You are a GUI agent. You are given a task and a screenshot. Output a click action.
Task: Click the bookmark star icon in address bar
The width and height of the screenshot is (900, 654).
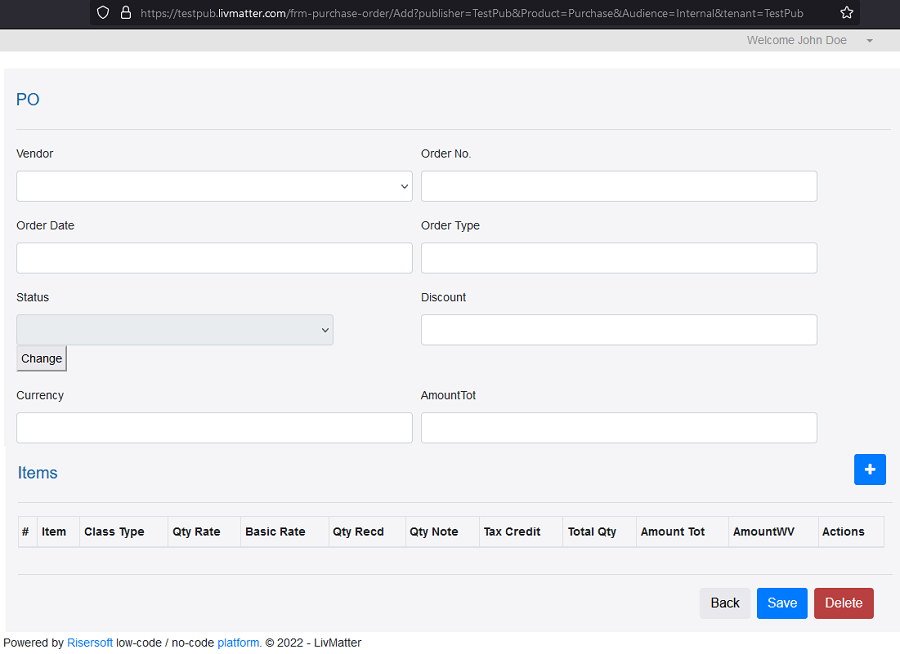(847, 13)
